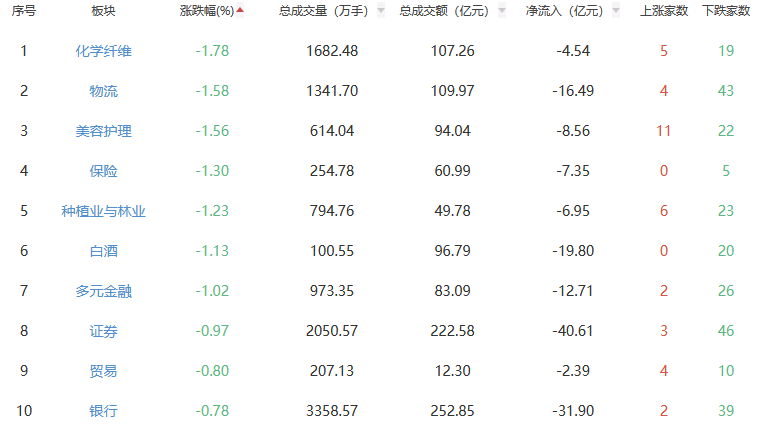Click the sort arrow next to 净流入（亿元）
The image size is (759, 426).
pyautogui.click(x=616, y=11)
